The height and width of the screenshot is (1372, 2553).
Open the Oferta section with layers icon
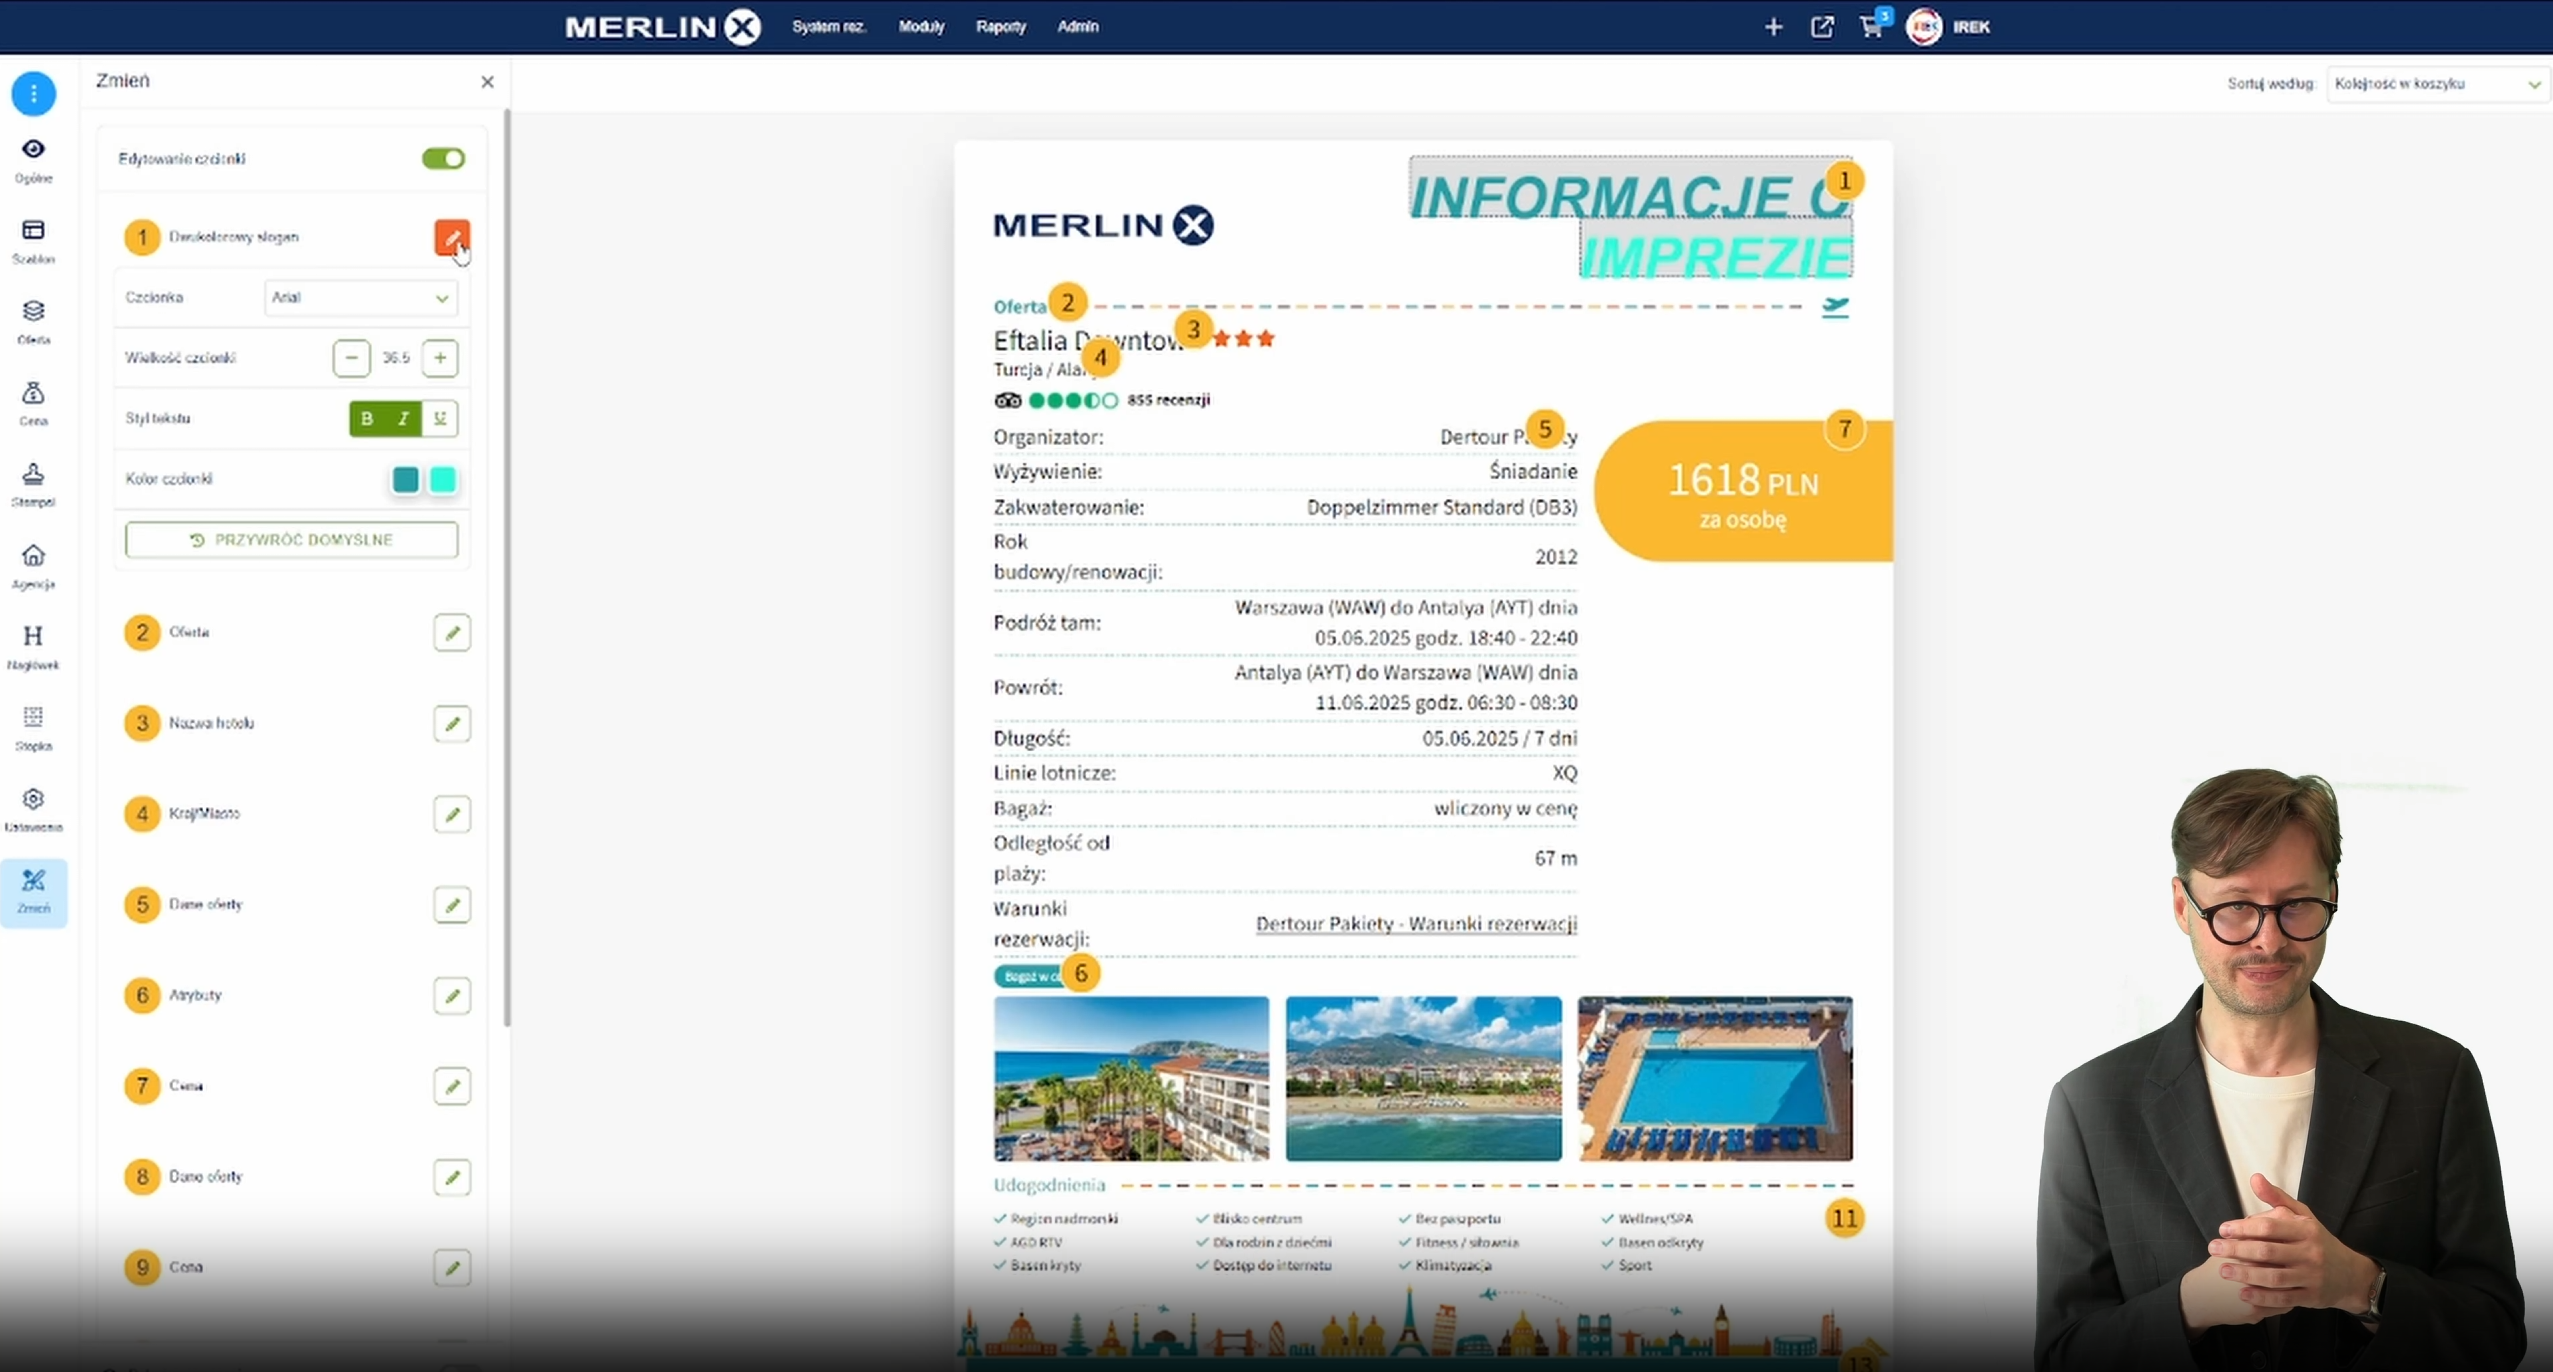pos(33,323)
